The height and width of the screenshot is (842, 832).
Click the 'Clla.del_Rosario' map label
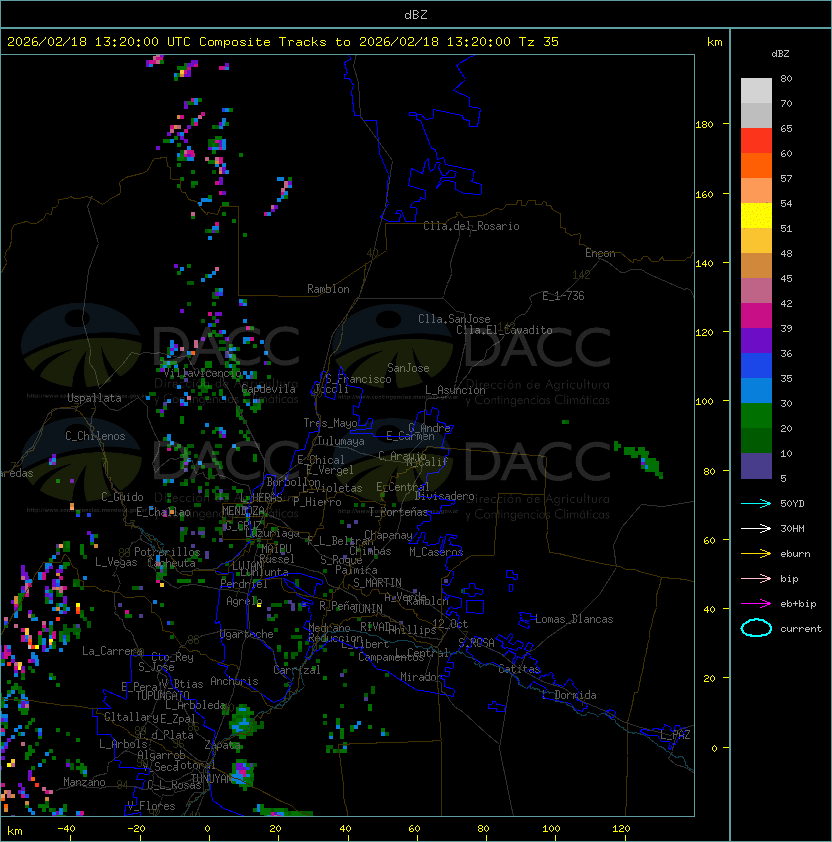(x=471, y=226)
